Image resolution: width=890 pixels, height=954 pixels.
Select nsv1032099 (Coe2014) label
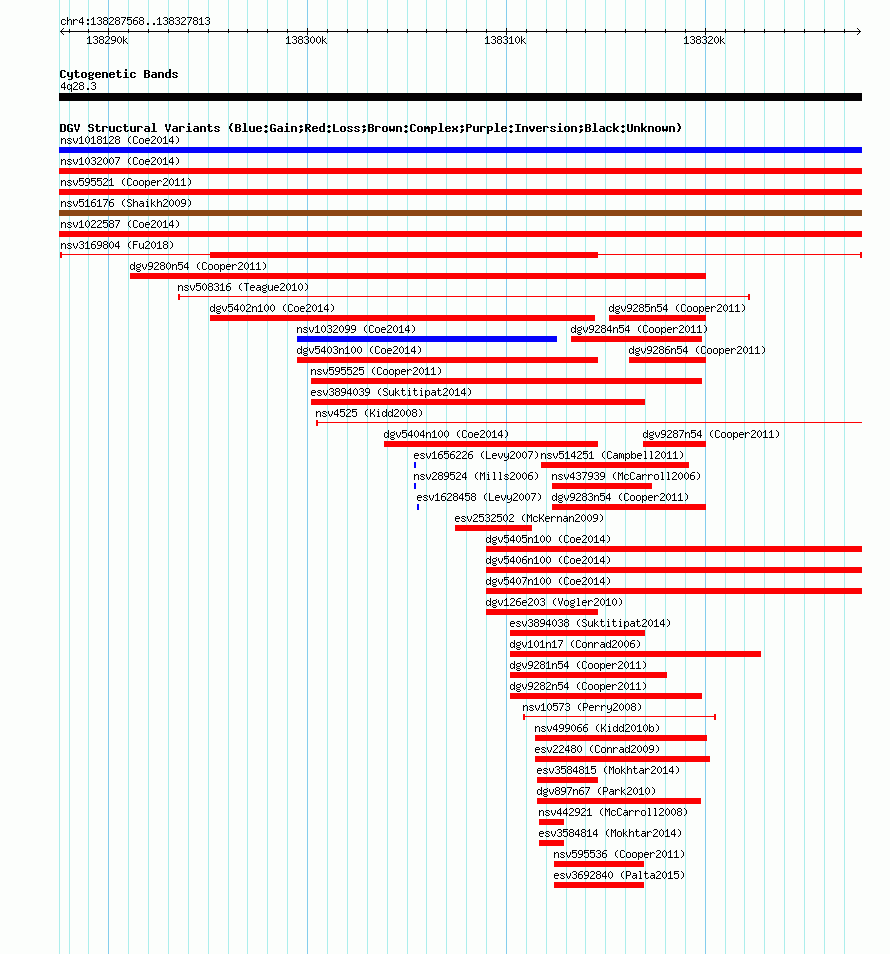[356, 329]
